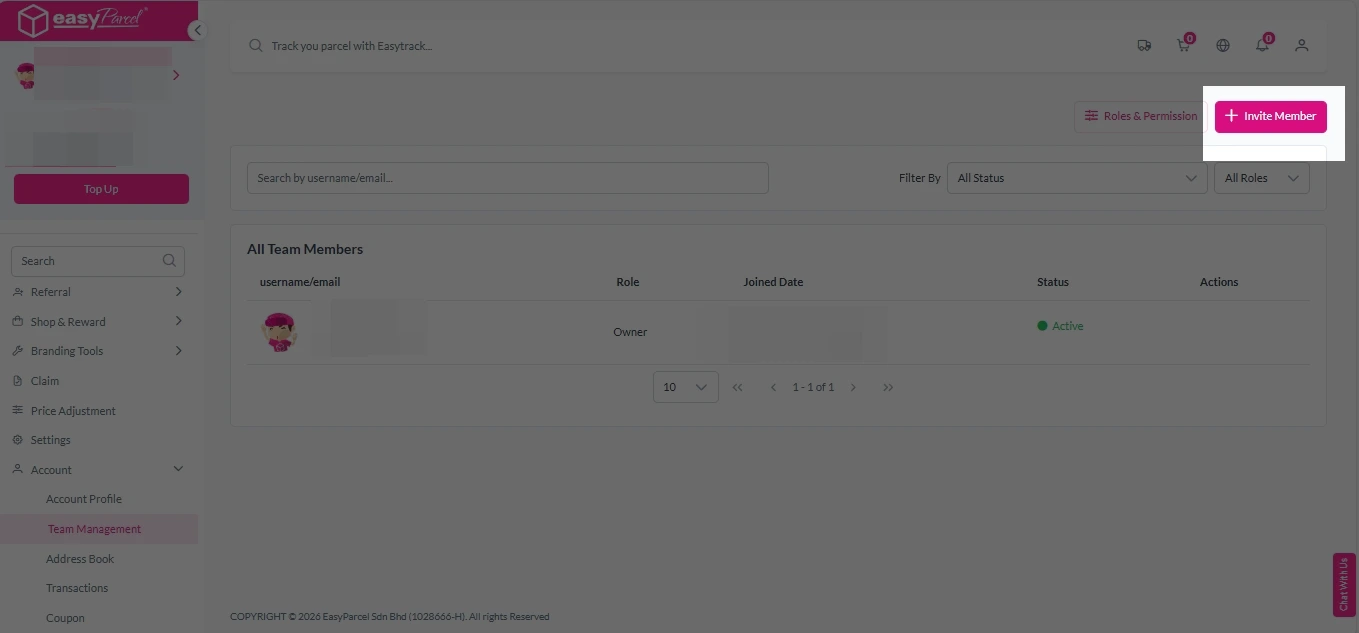Open Account Profile in sidebar
The height and width of the screenshot is (633, 1359).
click(84, 499)
